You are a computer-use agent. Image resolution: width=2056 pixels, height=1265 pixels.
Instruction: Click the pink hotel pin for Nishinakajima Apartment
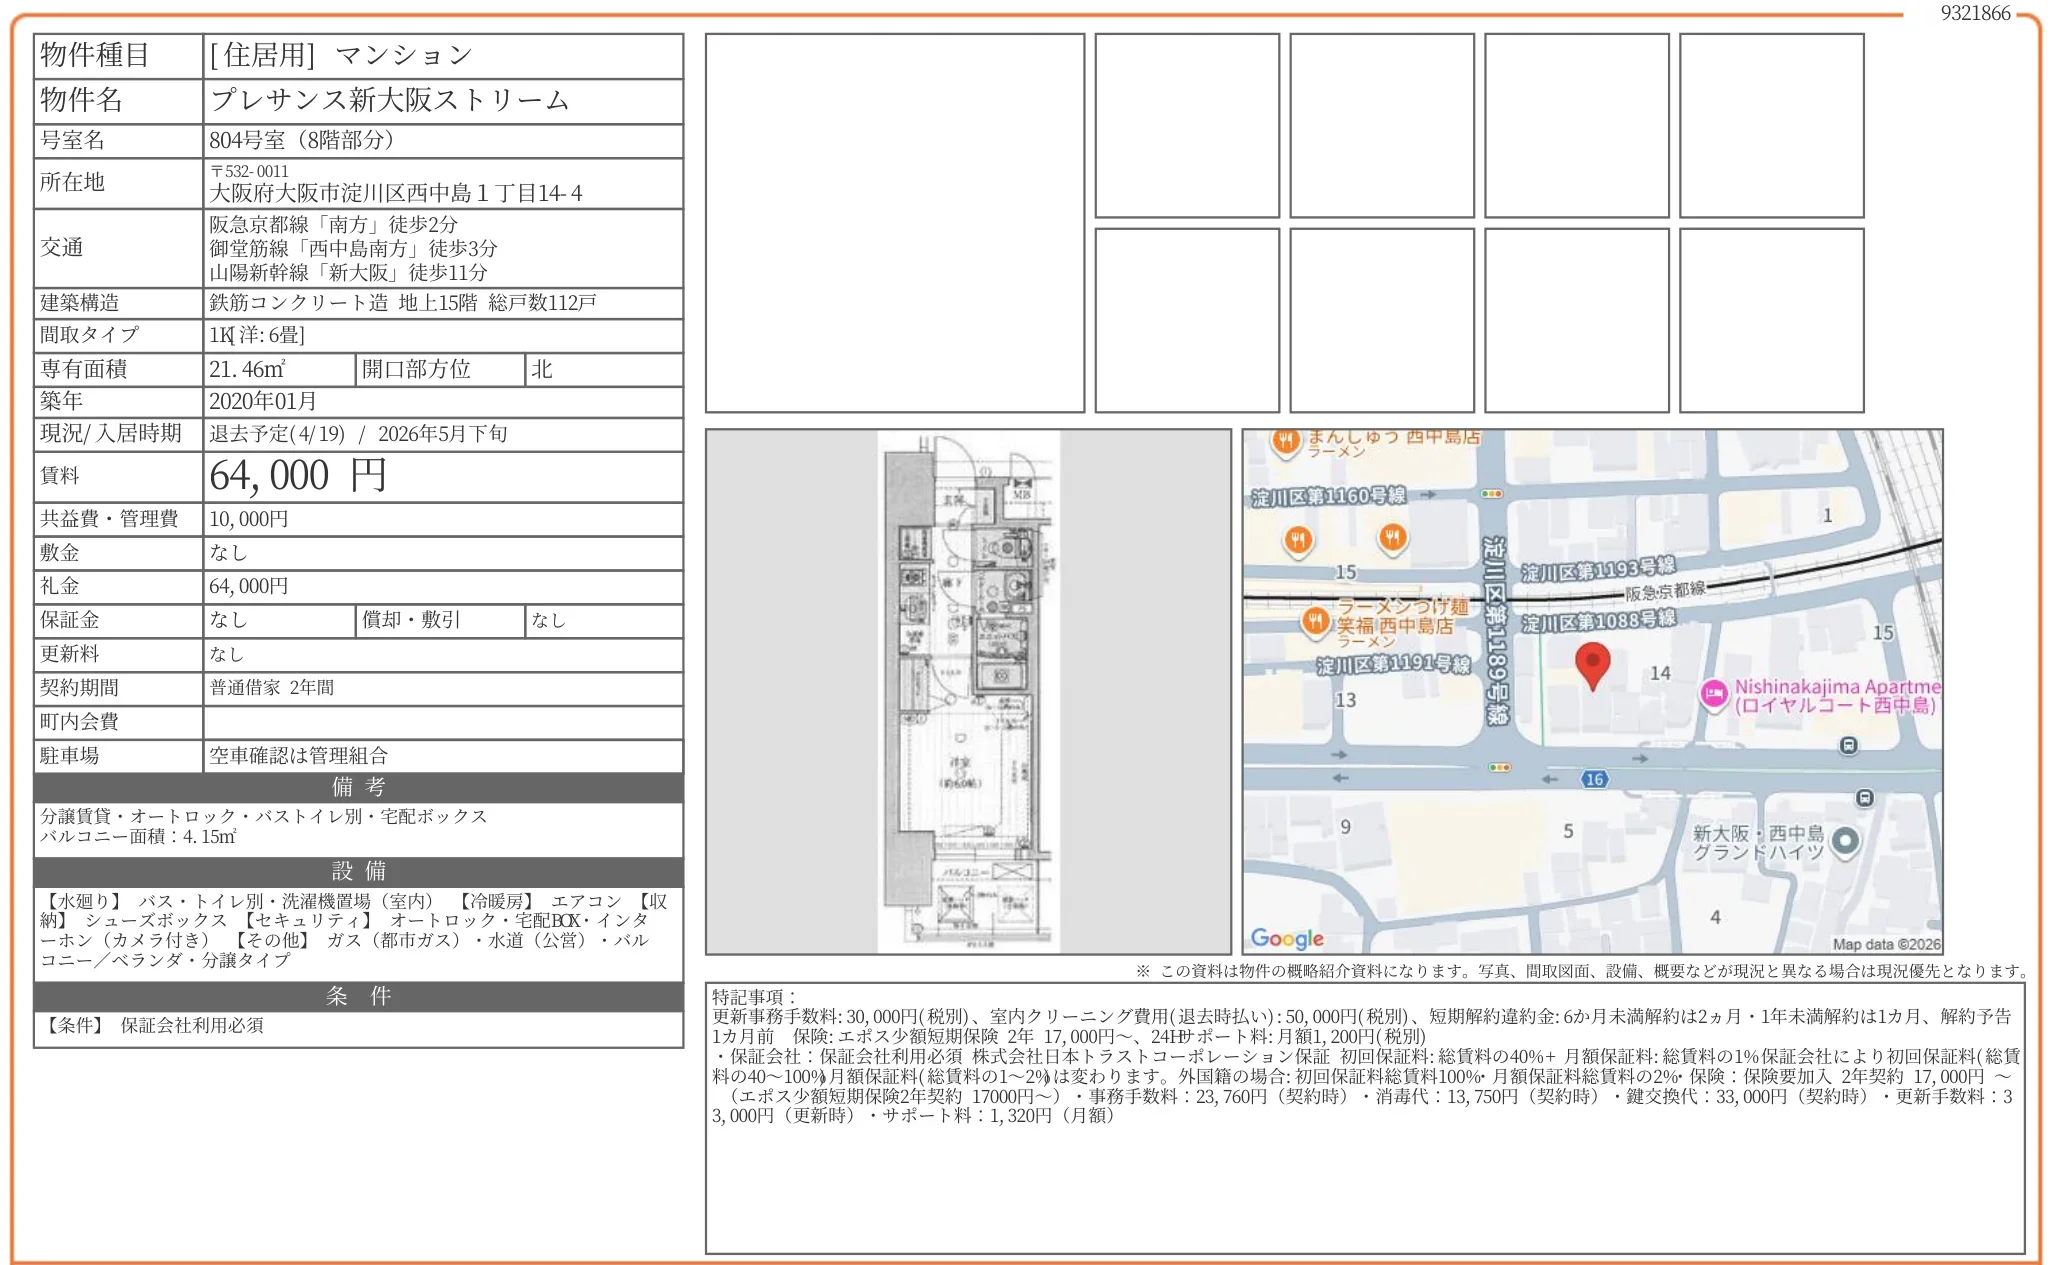[x=1714, y=694]
